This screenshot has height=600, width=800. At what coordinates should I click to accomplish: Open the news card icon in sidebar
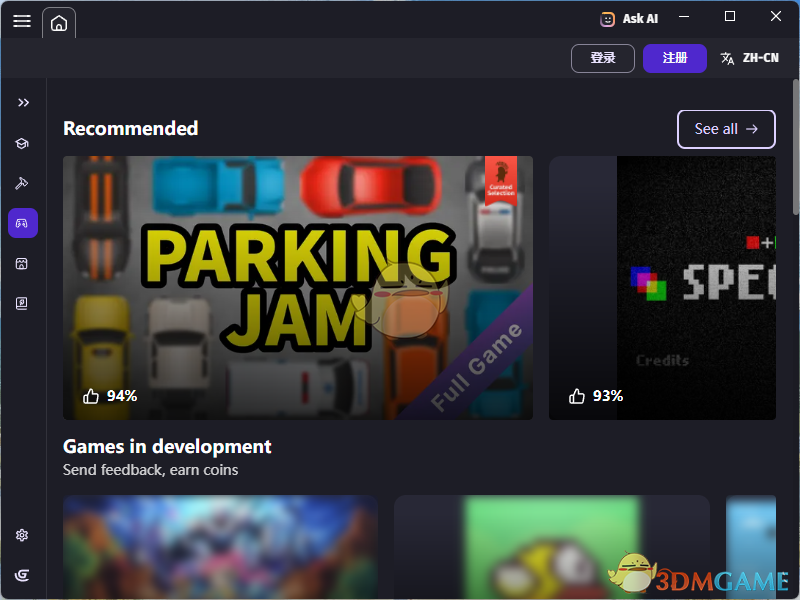(x=22, y=303)
